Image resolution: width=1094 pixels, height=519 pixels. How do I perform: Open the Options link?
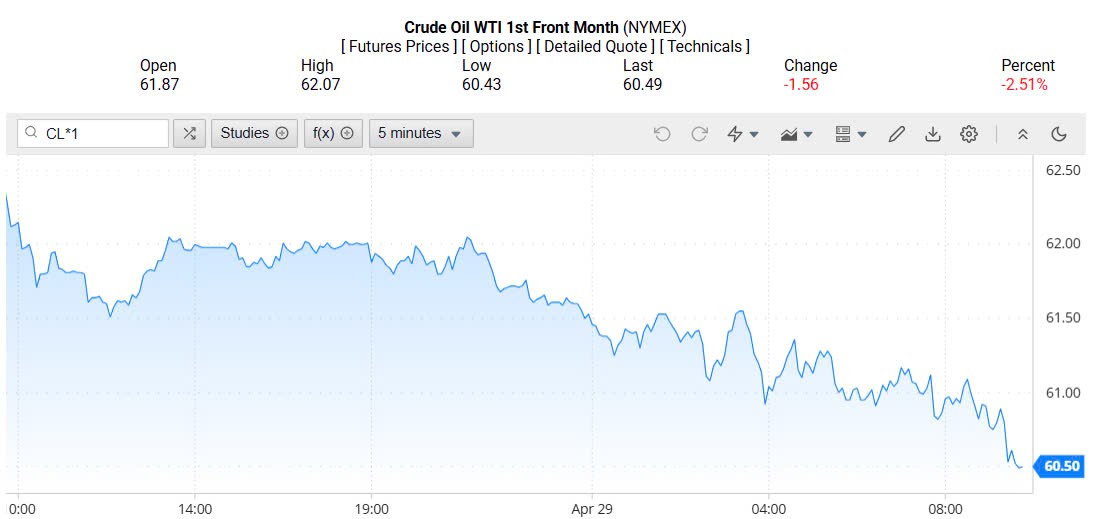coord(496,46)
